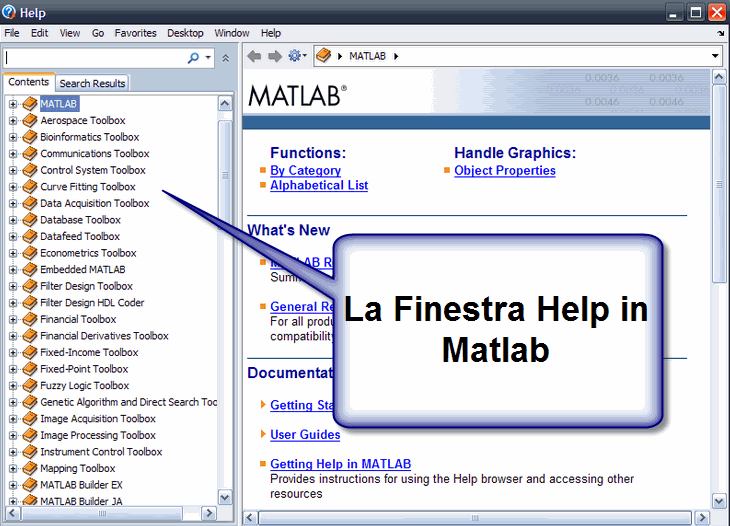The width and height of the screenshot is (730, 526).
Task: Click the Fixed-Point Toolbox book icon
Action: click(30, 369)
